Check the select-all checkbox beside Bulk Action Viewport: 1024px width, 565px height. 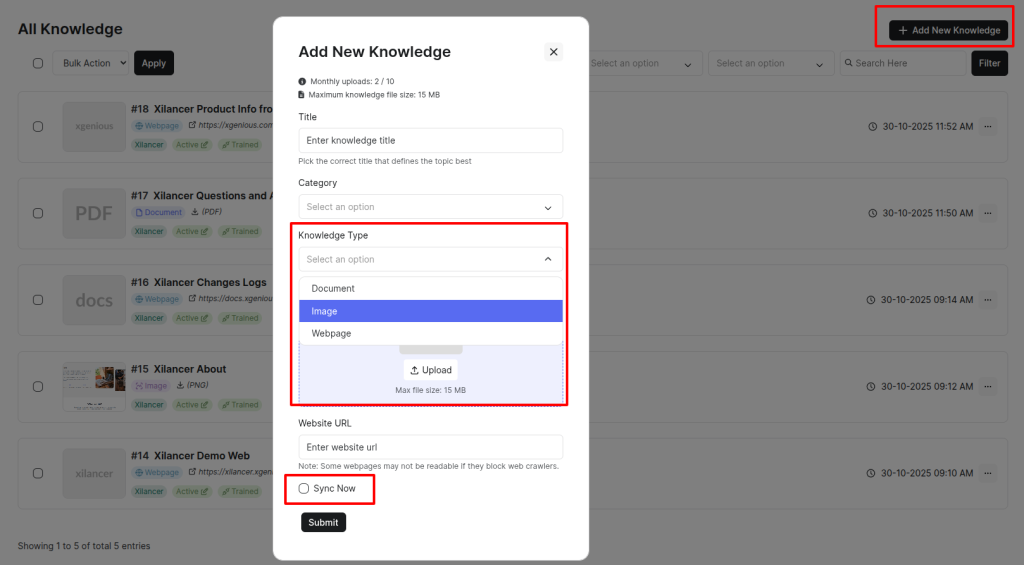pyautogui.click(x=38, y=63)
